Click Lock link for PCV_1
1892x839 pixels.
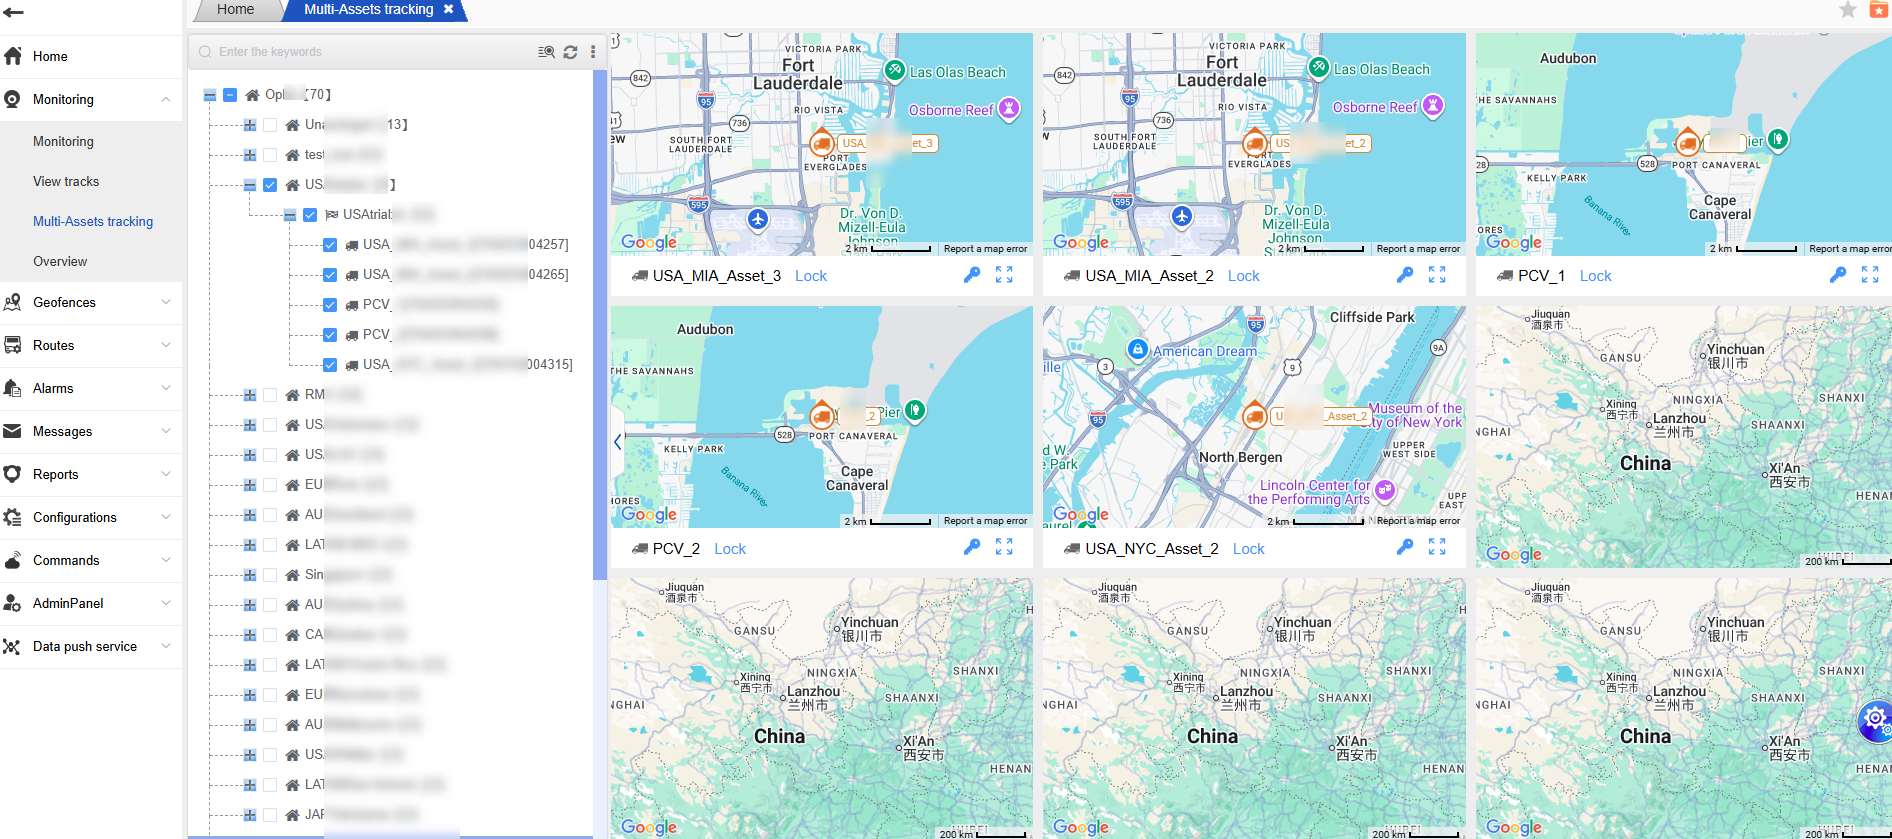click(1595, 276)
